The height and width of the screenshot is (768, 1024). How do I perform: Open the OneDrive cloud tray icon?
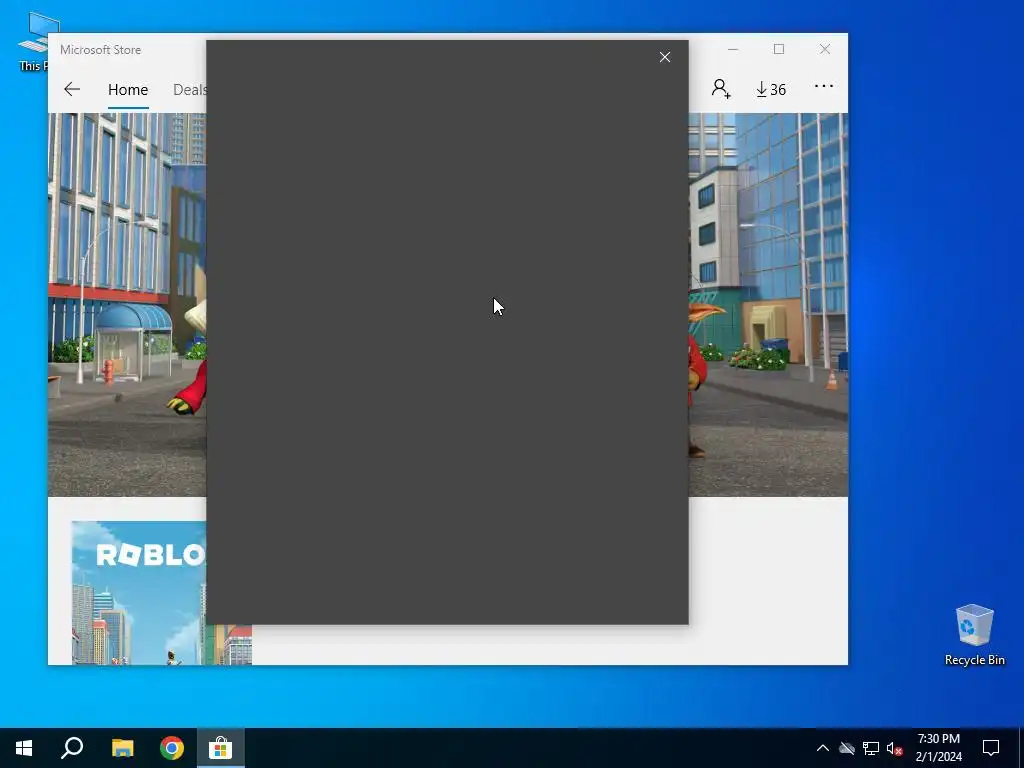847,748
